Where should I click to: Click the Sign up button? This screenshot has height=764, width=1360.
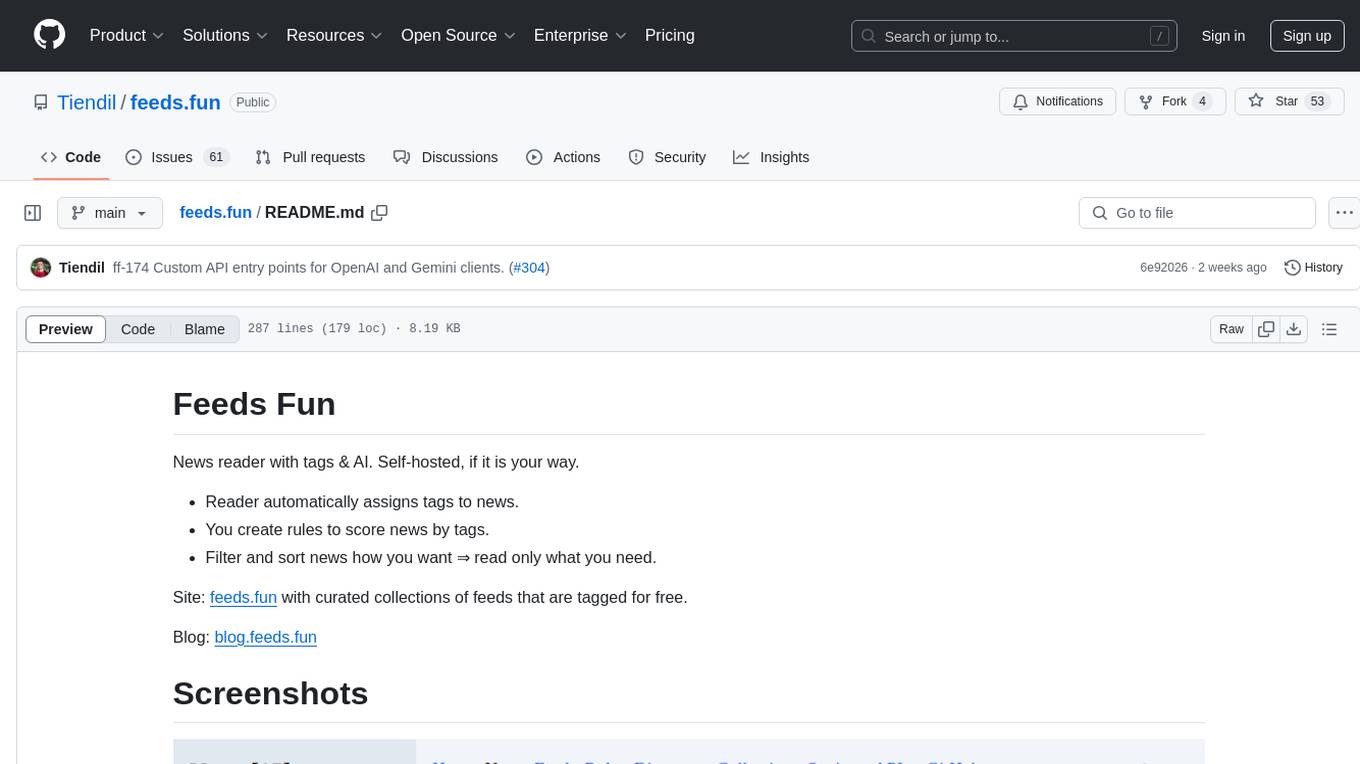pyautogui.click(x=1307, y=36)
